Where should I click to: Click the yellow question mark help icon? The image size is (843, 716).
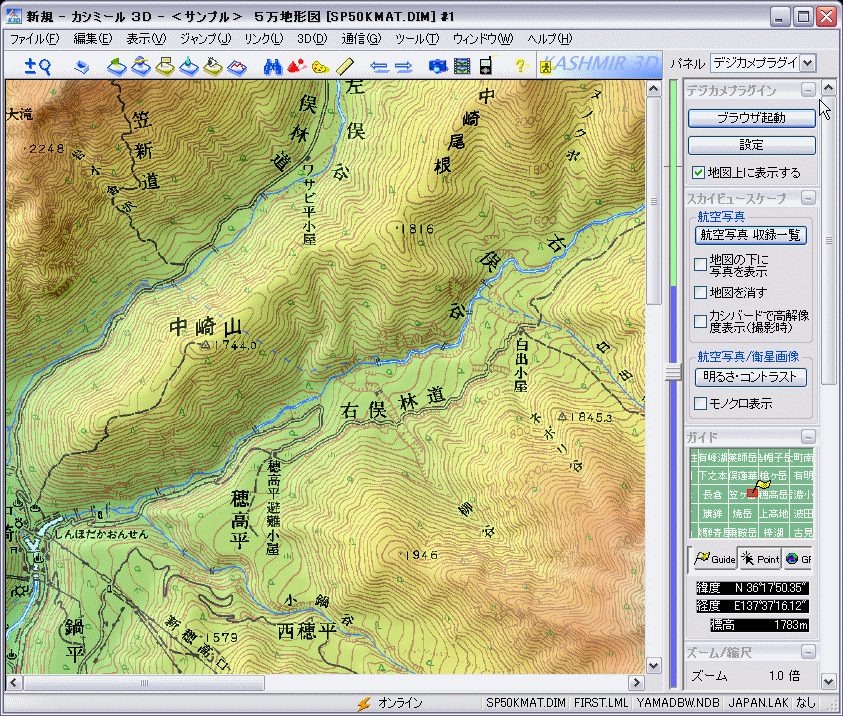519,66
